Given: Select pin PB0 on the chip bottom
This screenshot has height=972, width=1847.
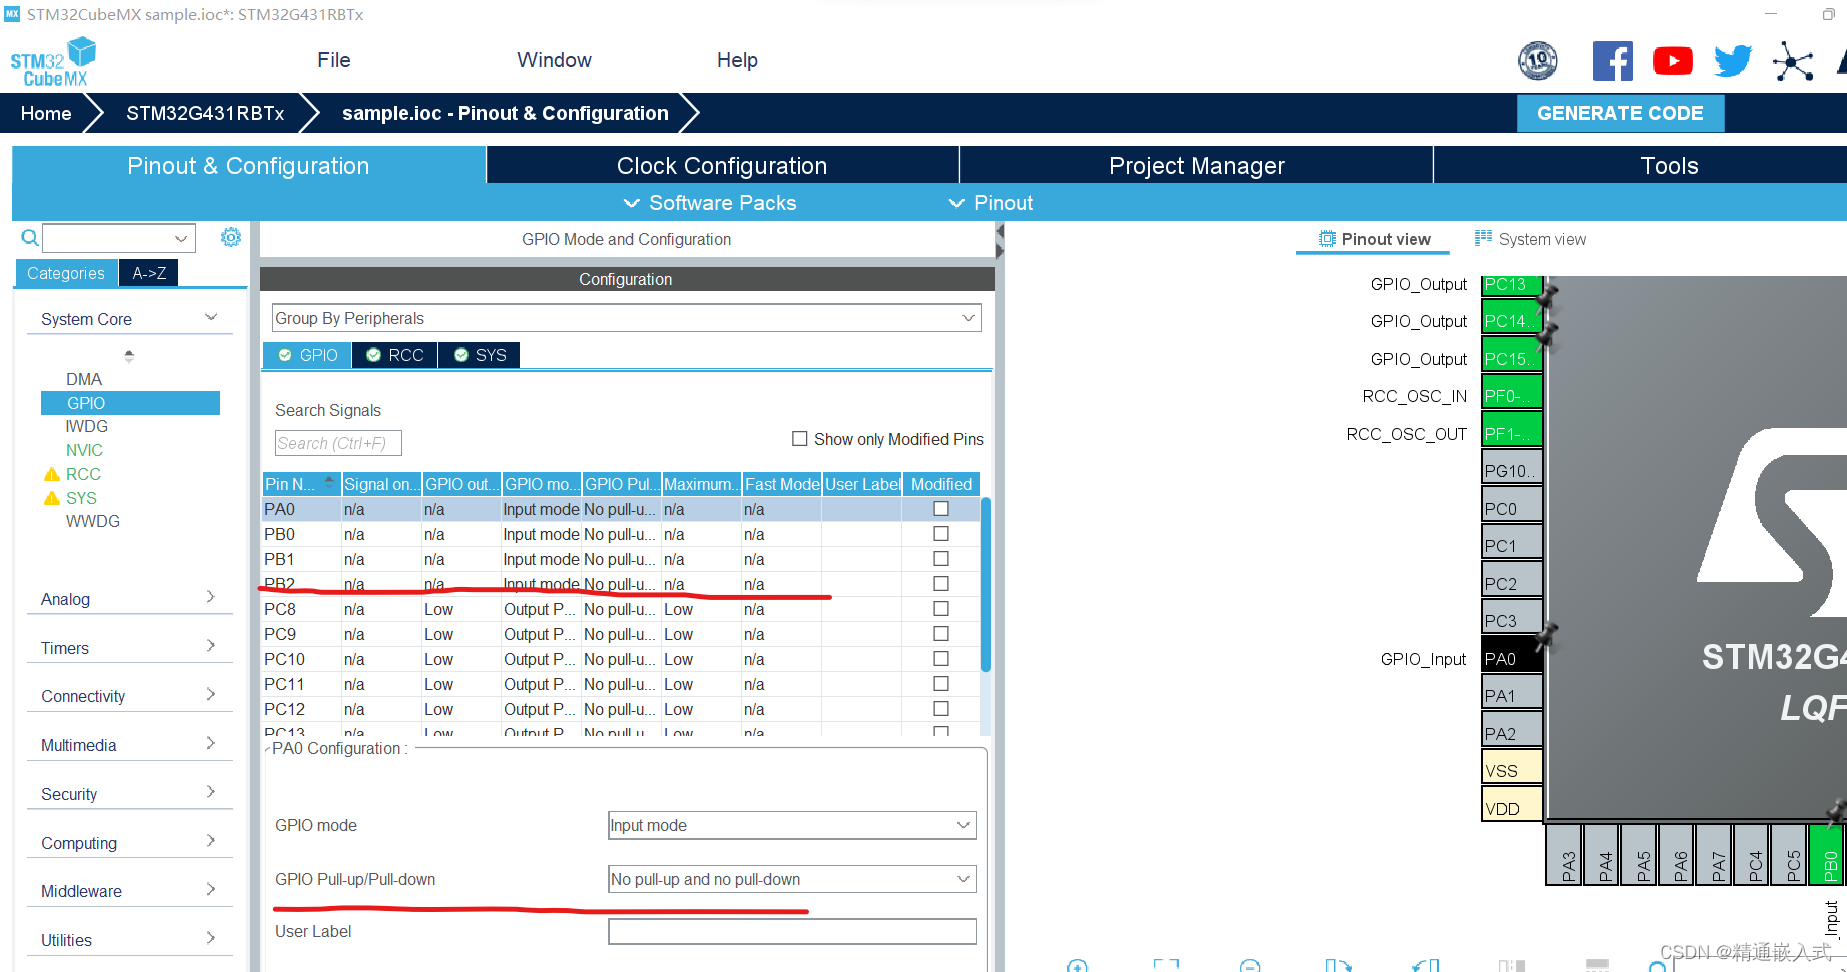Looking at the screenshot, I should 1829,854.
